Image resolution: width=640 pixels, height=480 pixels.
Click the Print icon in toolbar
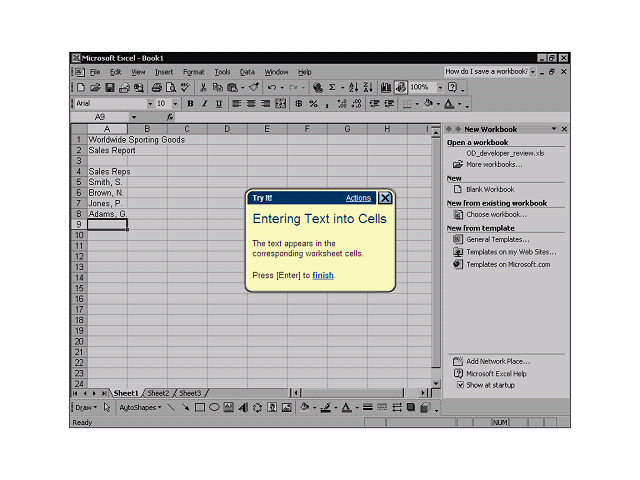tap(157, 87)
